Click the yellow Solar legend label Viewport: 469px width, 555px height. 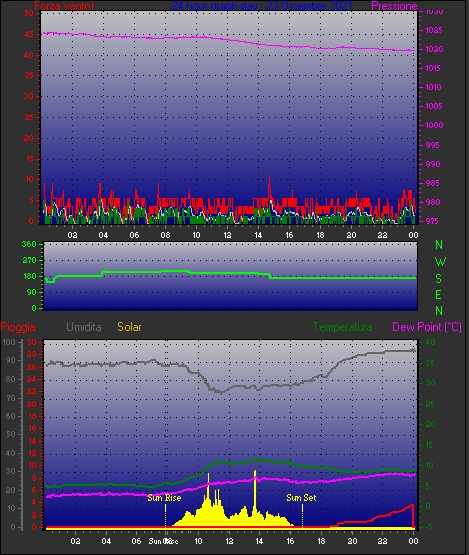(129, 327)
